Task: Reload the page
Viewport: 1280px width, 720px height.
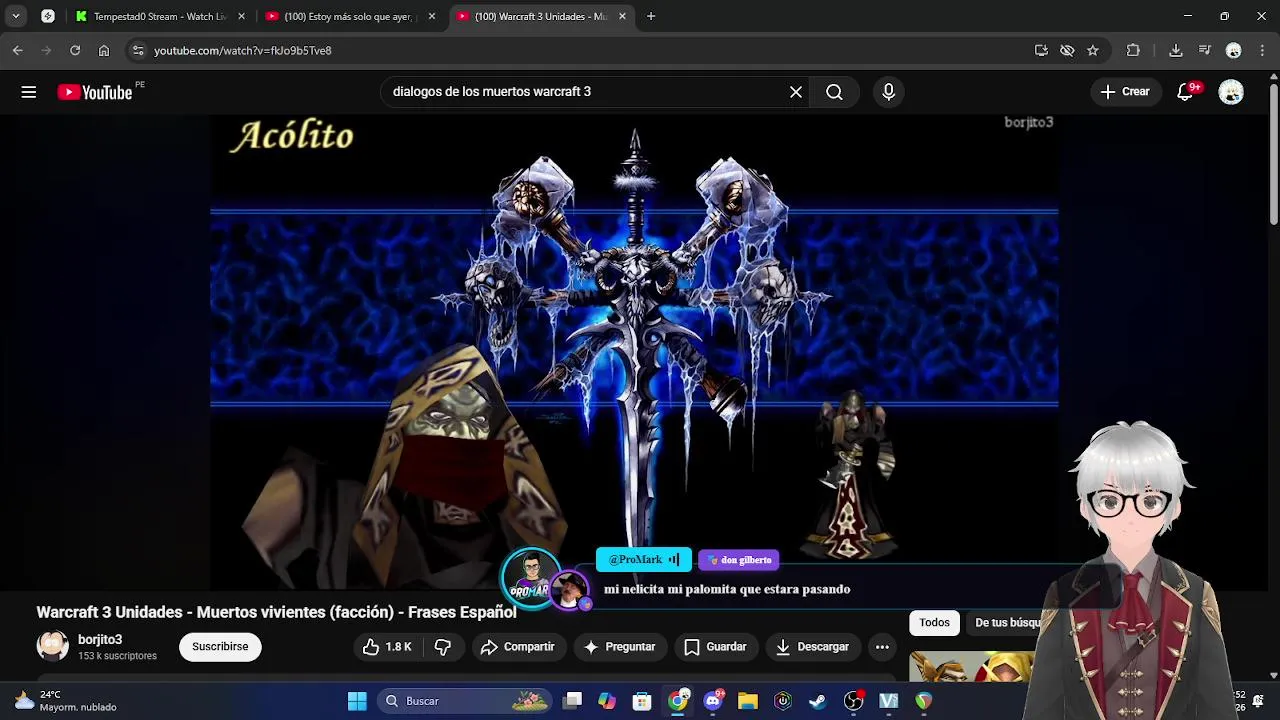Action: coord(75,50)
